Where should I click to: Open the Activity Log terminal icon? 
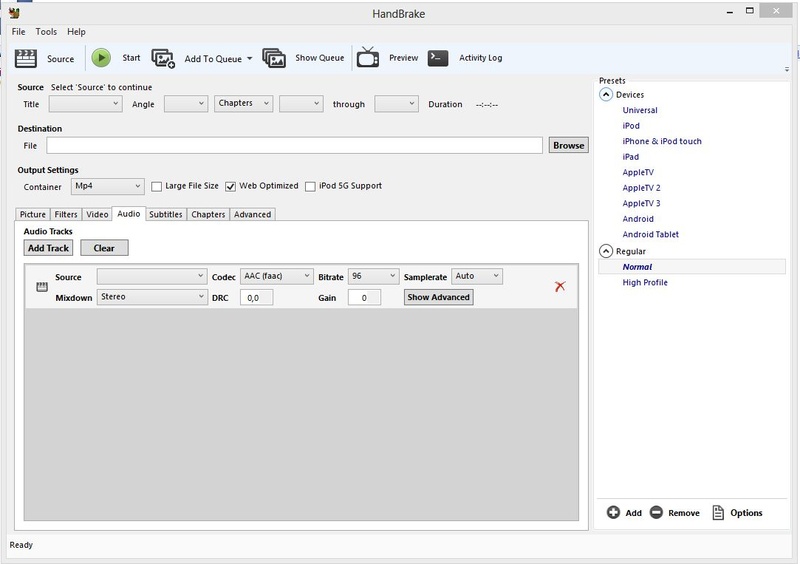pos(437,58)
